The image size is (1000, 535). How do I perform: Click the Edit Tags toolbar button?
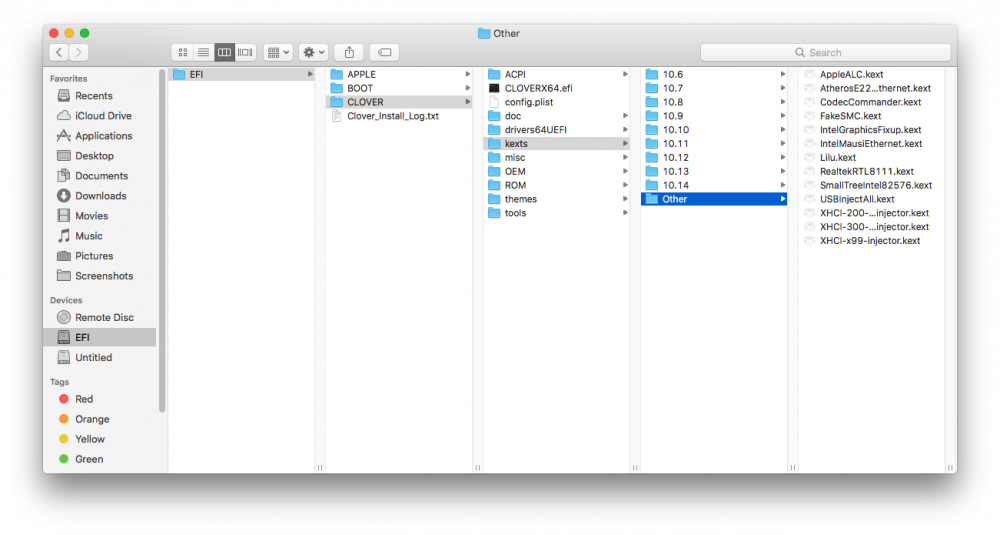(x=385, y=52)
